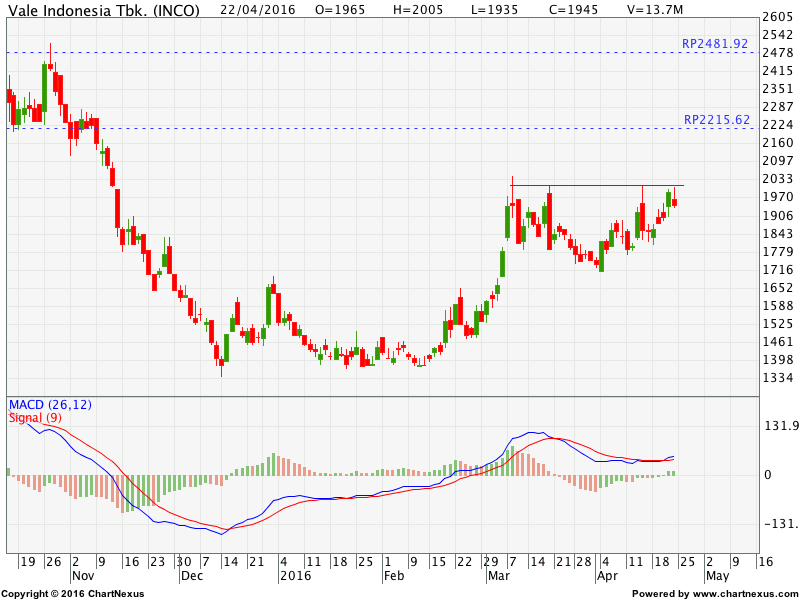The width and height of the screenshot is (800, 600).
Task: Click the volume value V=13.7M
Action: [655, 10]
